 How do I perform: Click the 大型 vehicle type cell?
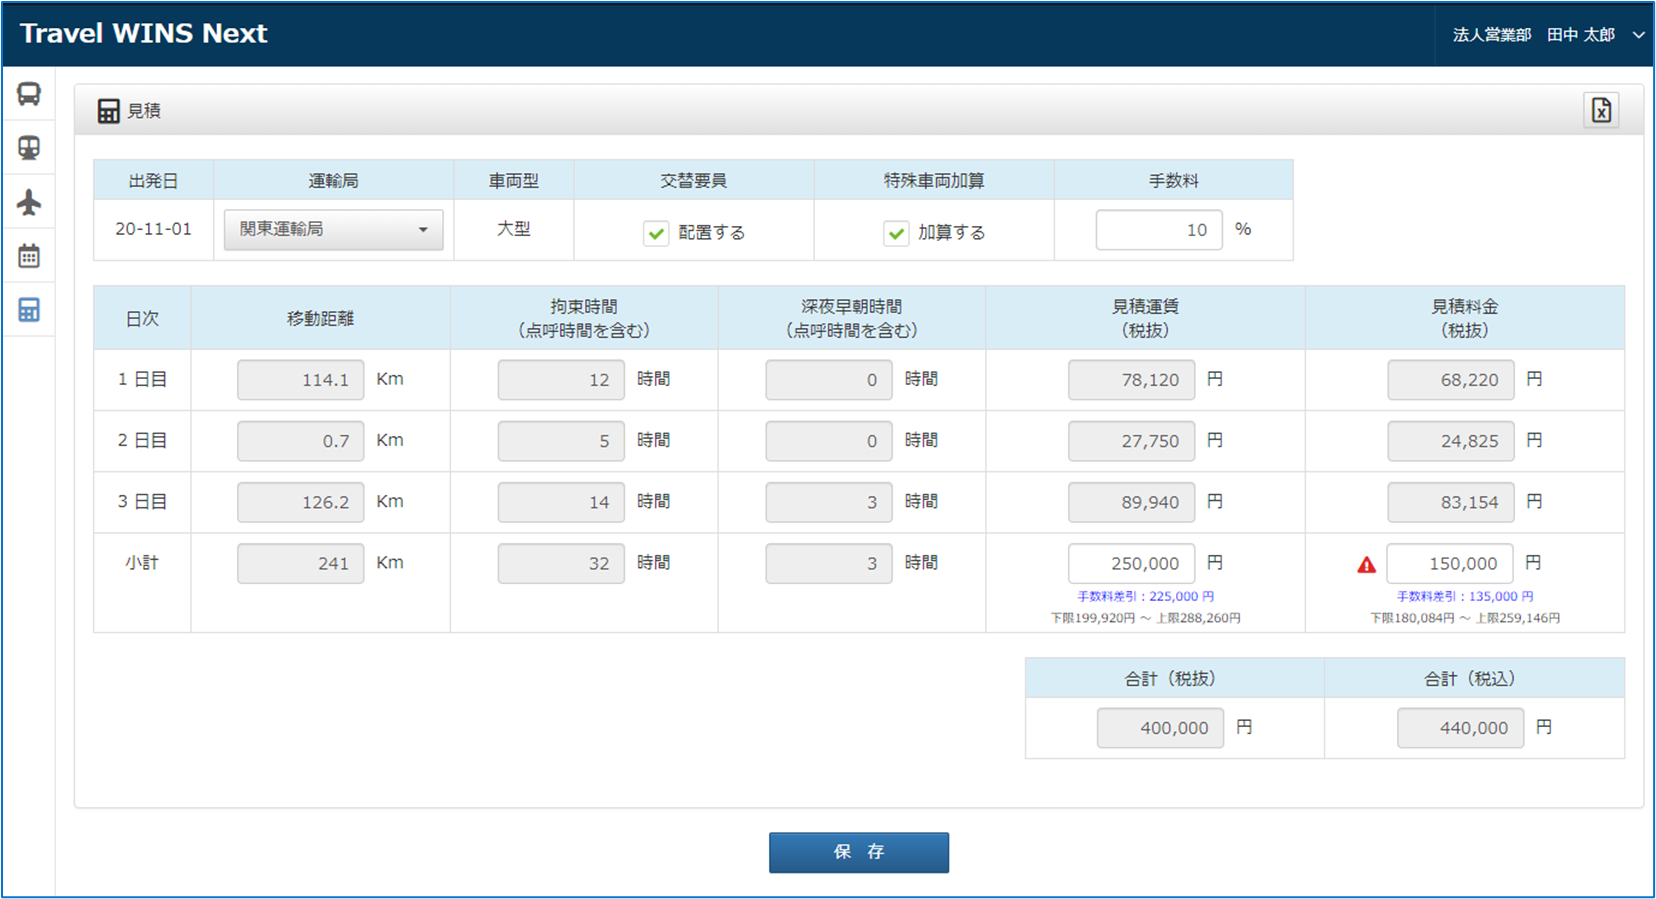tap(514, 229)
